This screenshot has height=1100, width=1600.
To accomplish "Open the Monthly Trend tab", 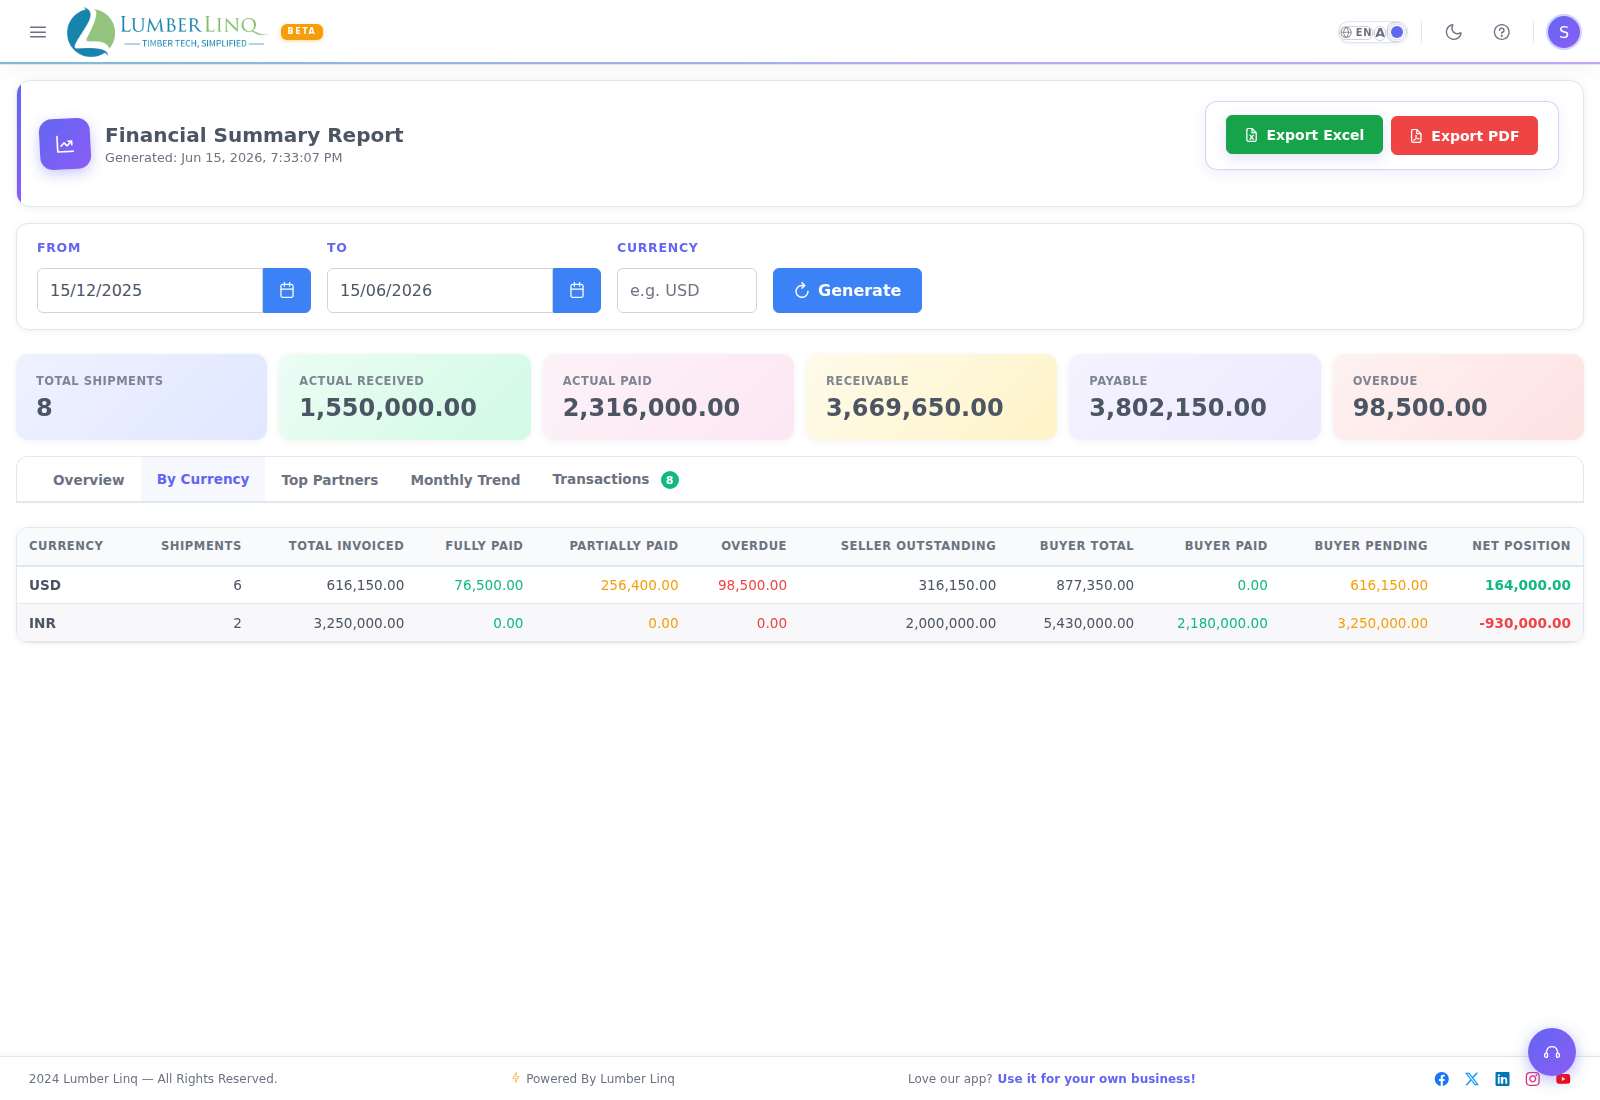I will [465, 480].
